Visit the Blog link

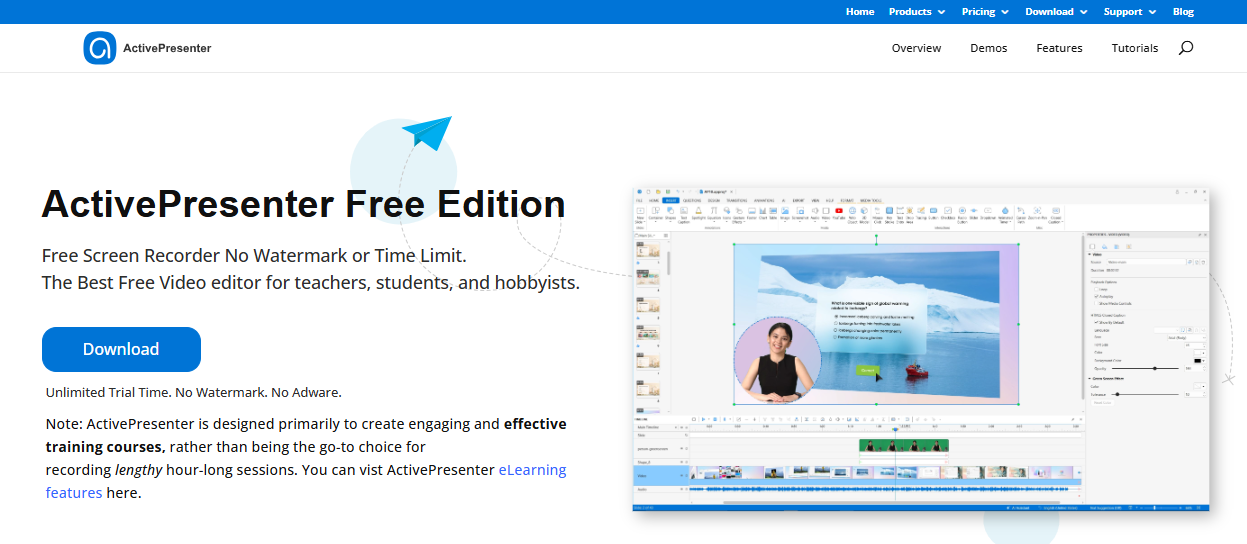point(1183,12)
